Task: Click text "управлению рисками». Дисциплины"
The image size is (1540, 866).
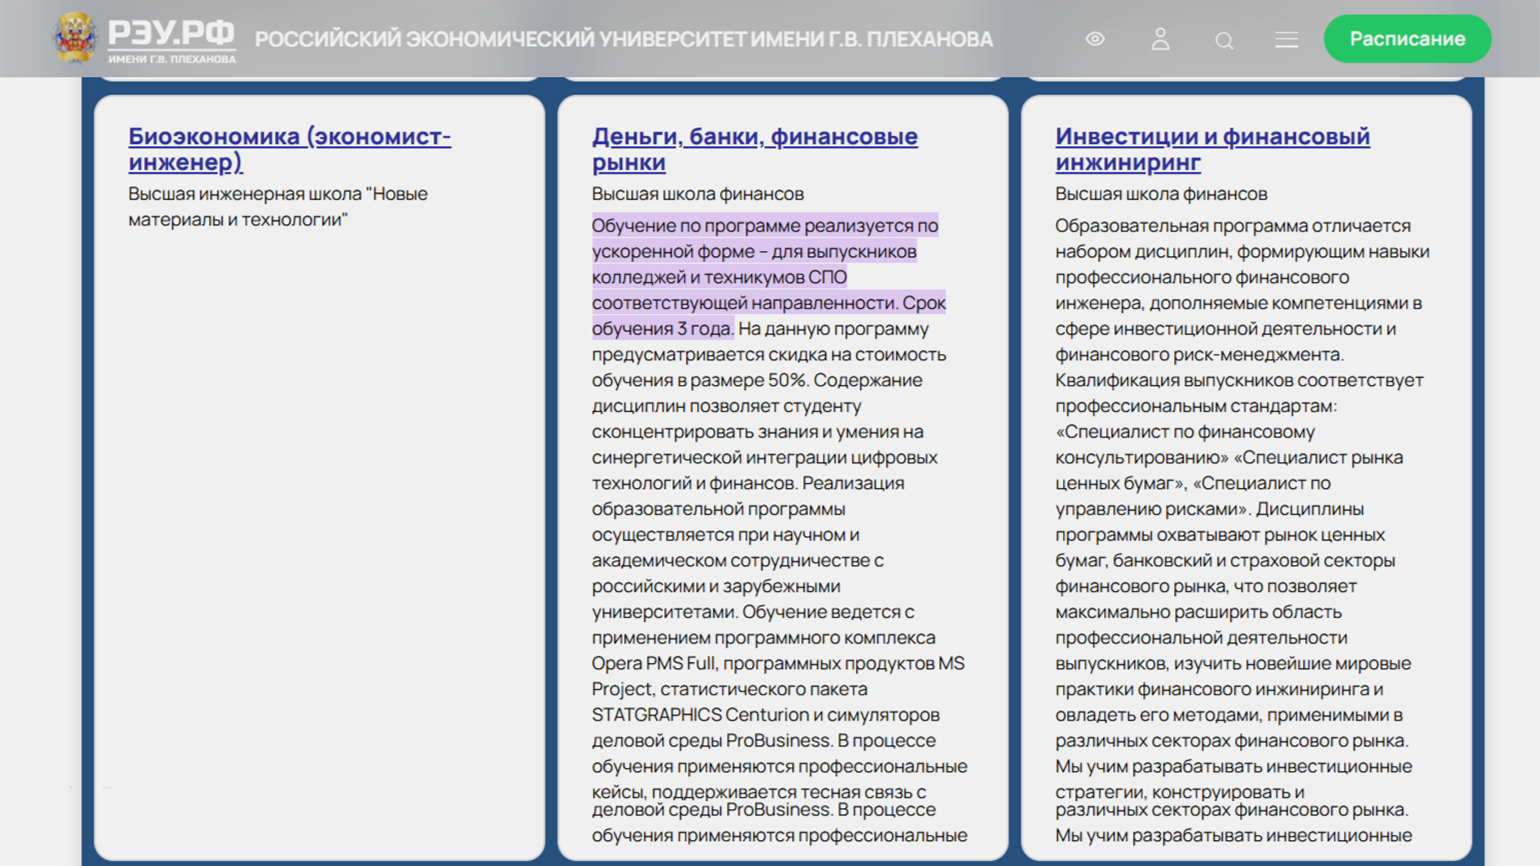Action: tap(1210, 509)
